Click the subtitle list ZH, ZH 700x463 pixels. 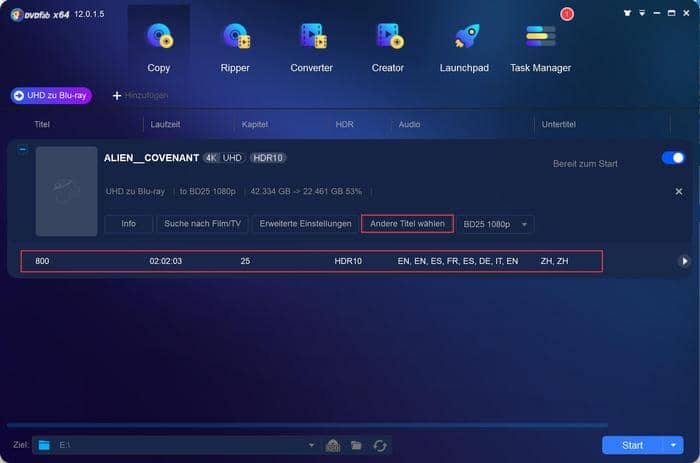[554, 261]
